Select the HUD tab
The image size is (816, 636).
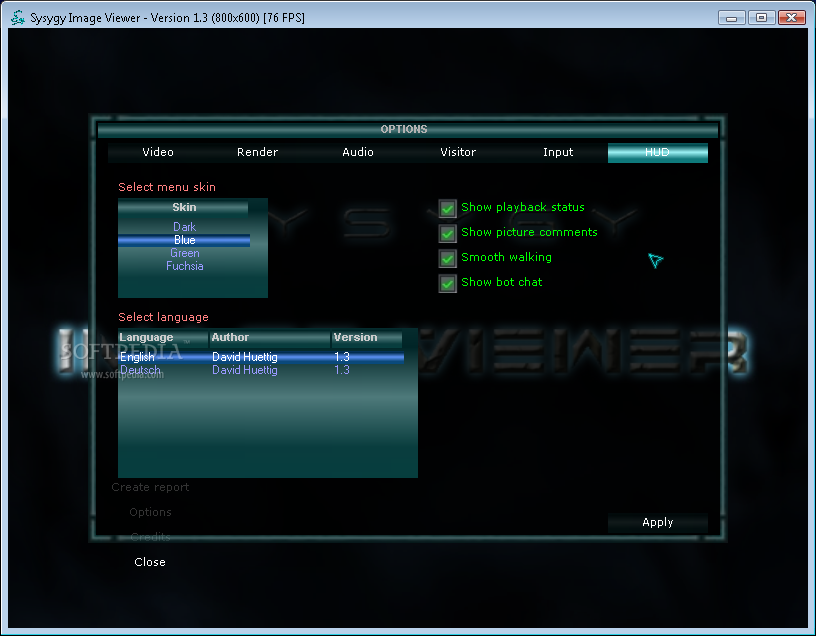[x=658, y=152]
